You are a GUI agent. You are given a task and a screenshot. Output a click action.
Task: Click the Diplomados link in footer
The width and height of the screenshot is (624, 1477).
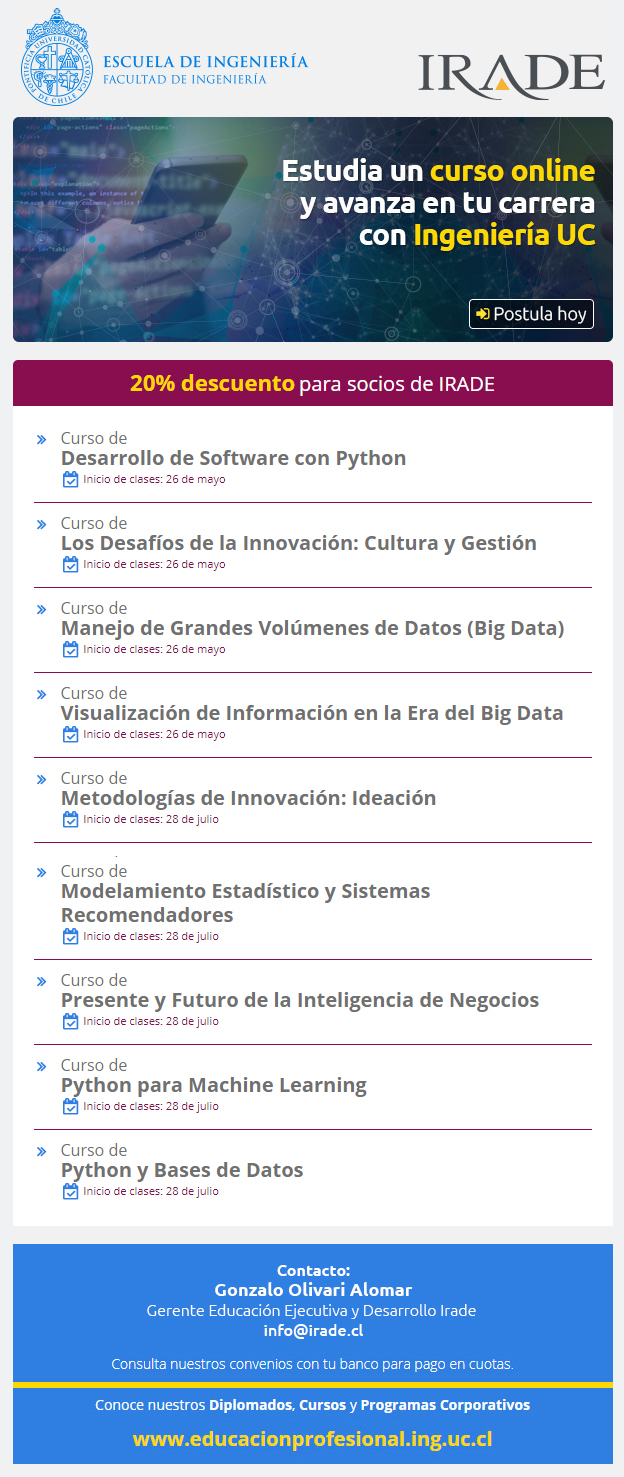click(251, 1405)
